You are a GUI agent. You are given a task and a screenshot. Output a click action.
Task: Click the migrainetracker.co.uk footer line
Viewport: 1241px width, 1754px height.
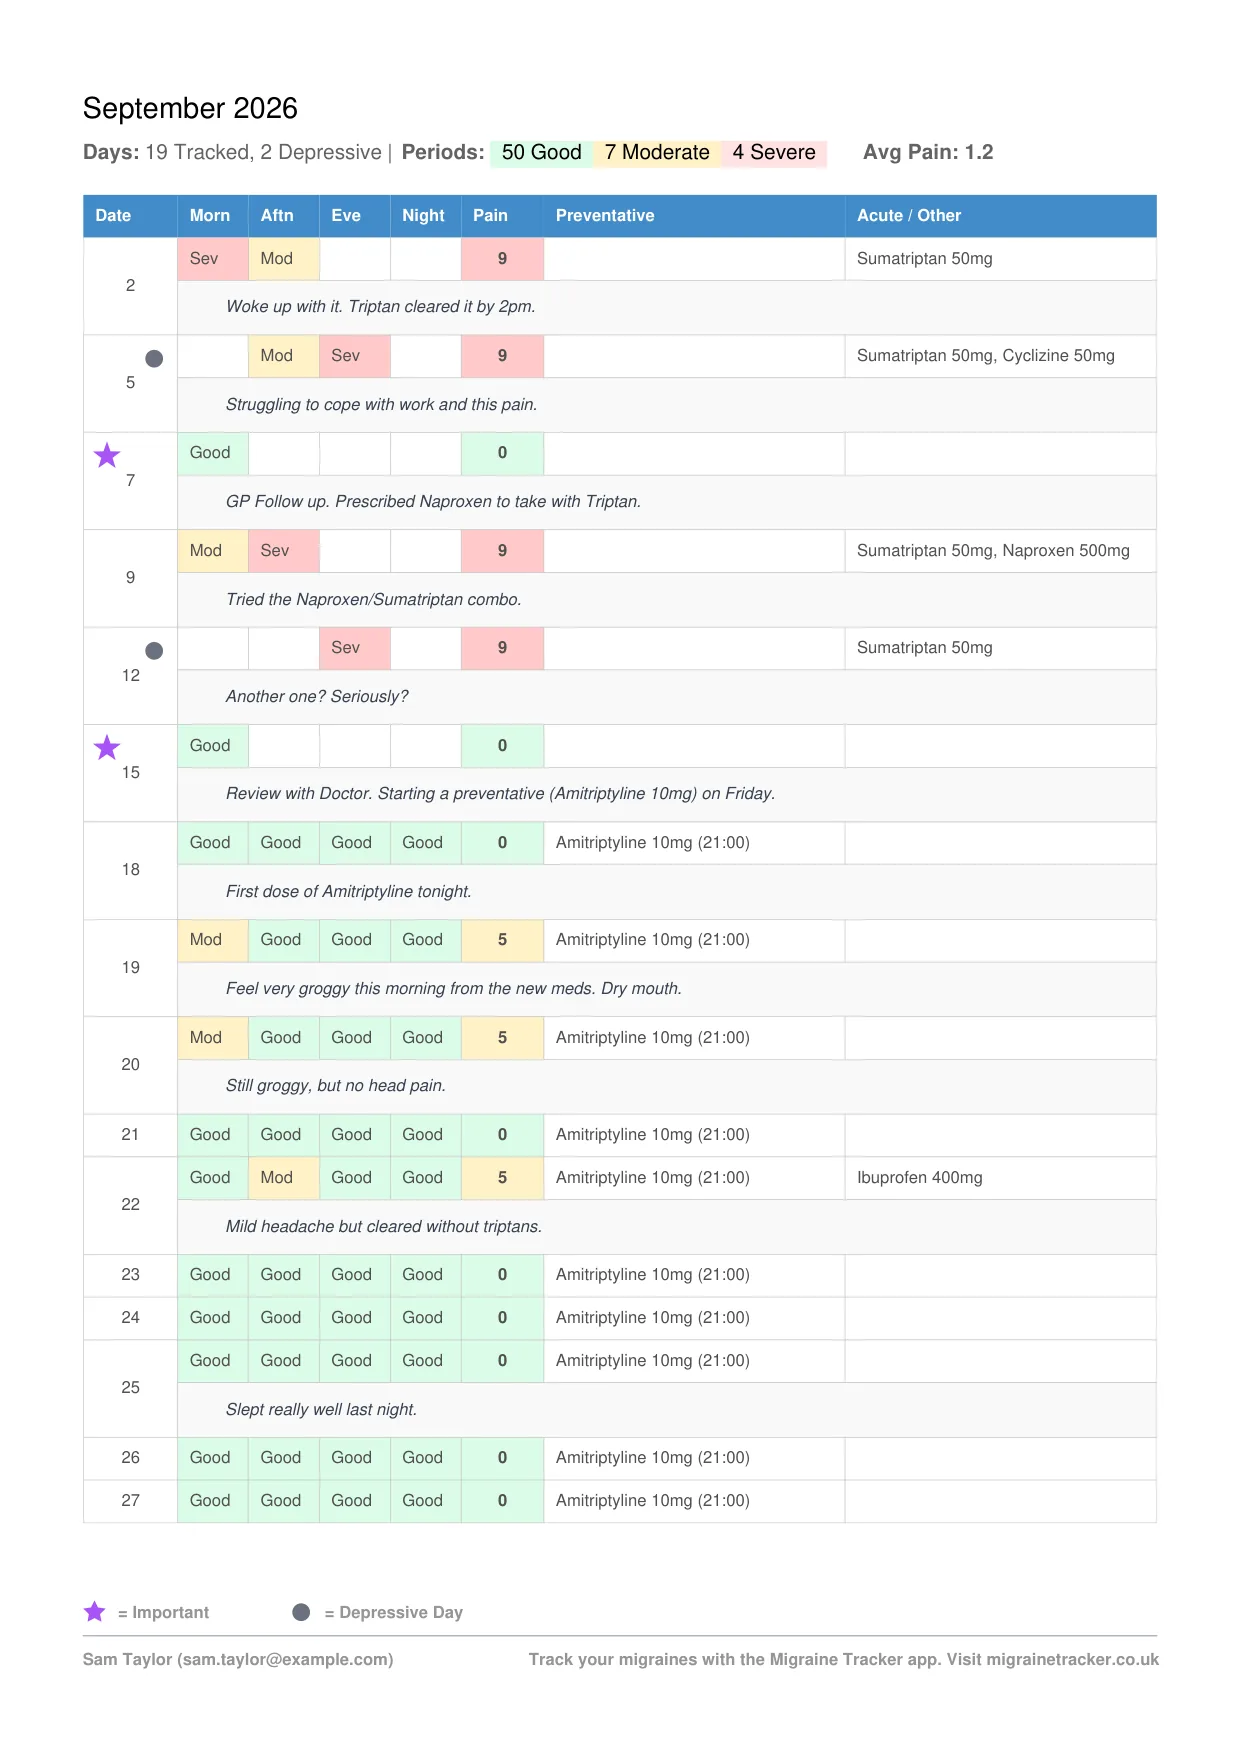coord(844,1660)
